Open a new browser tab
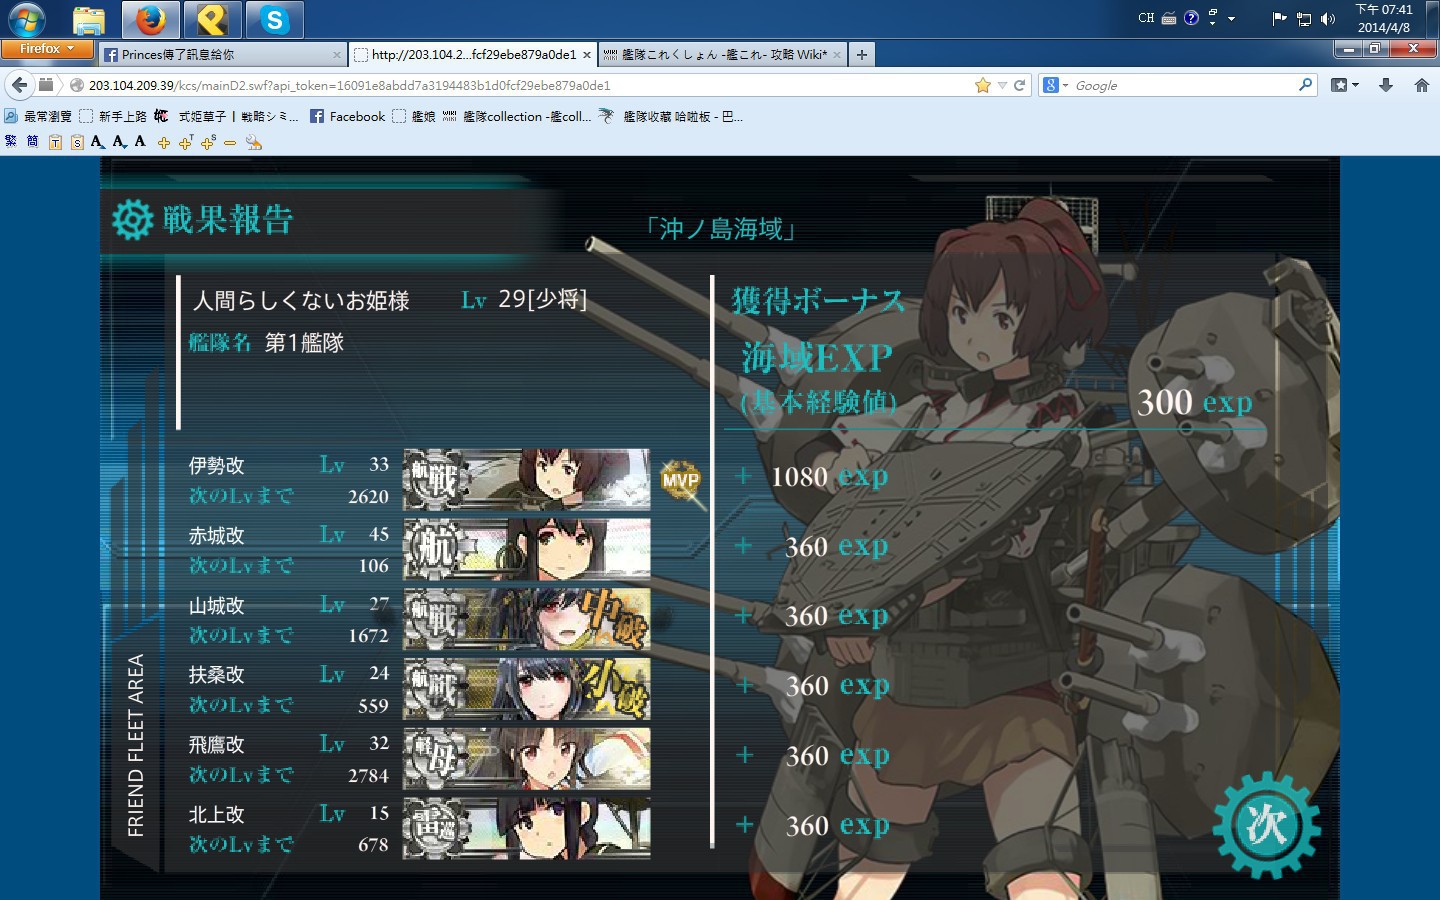1440x900 pixels. (x=862, y=55)
